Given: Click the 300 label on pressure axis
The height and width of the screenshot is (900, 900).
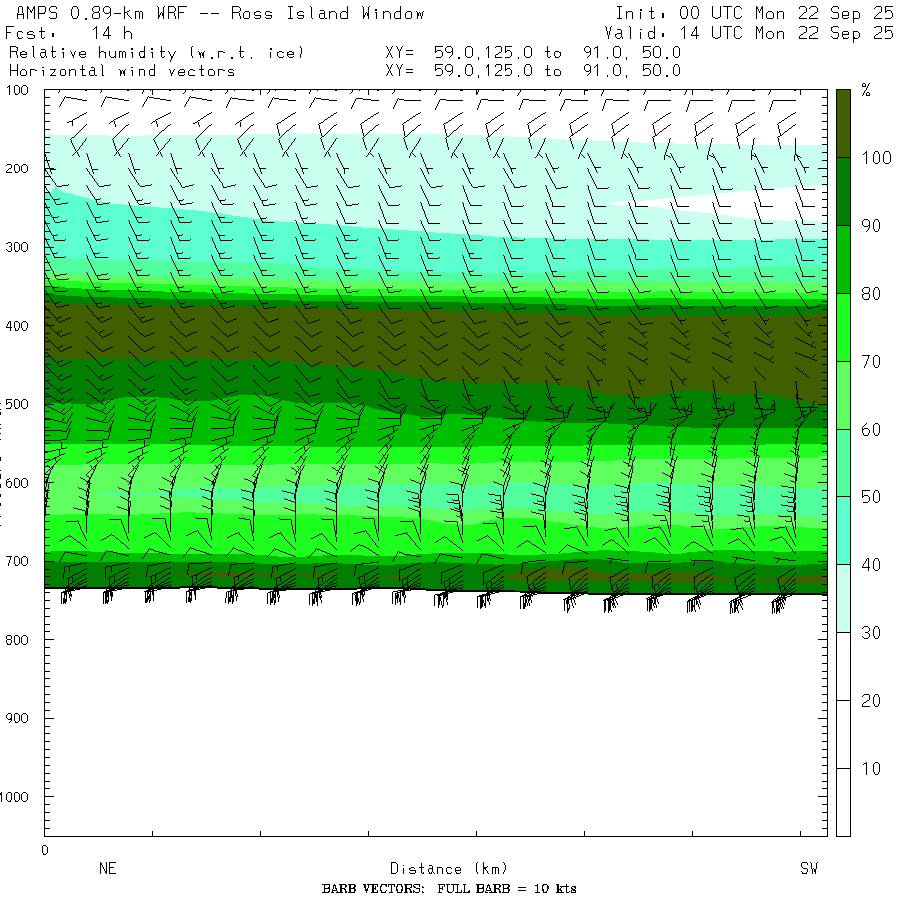Looking at the screenshot, I should tap(17, 247).
